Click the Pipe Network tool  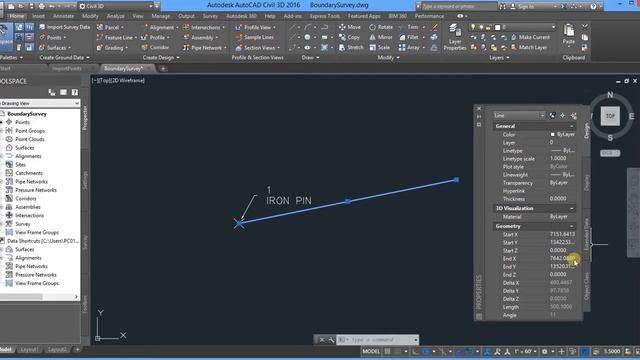click(x=204, y=48)
